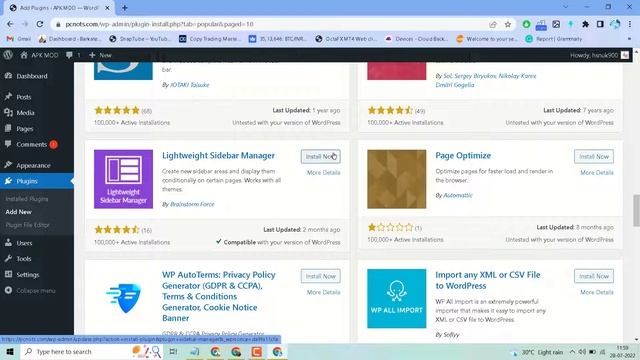640x360 pixels.
Task: Install the Page Optimize plugin
Action: pos(593,156)
